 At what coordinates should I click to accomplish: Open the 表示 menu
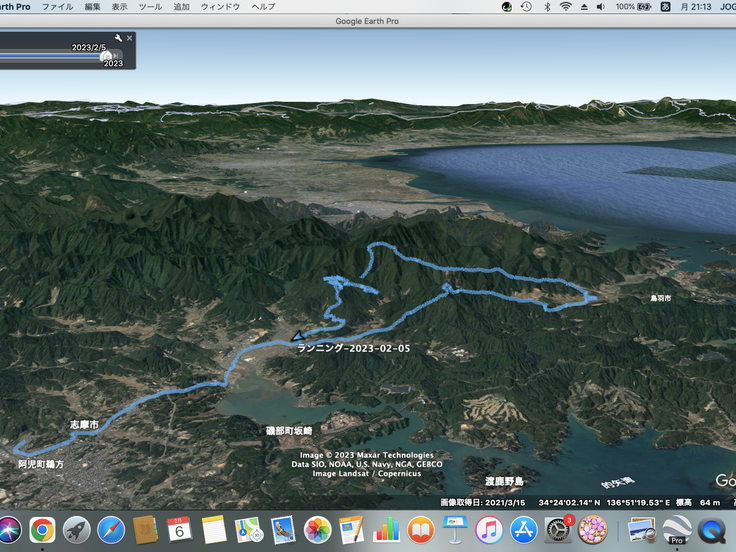[x=120, y=6]
